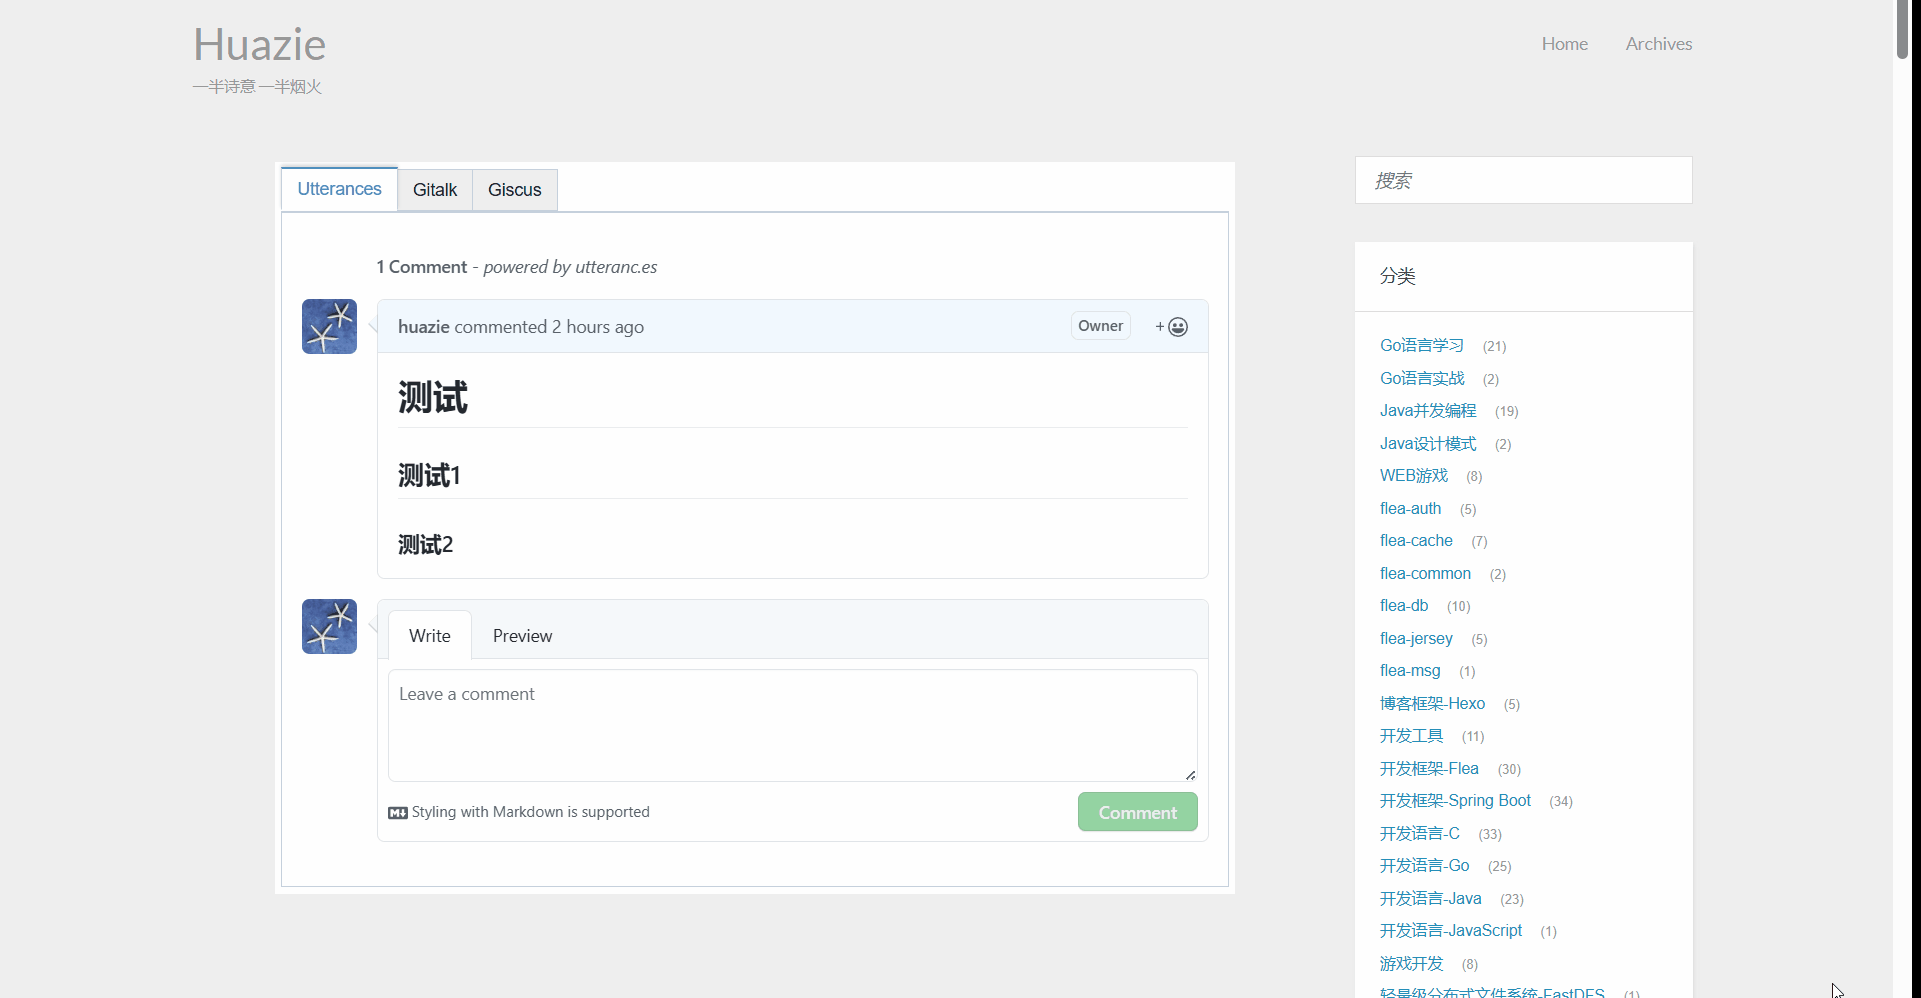Click huazie's avatar on the posted comment
The width and height of the screenshot is (1921, 998).
tap(329, 326)
